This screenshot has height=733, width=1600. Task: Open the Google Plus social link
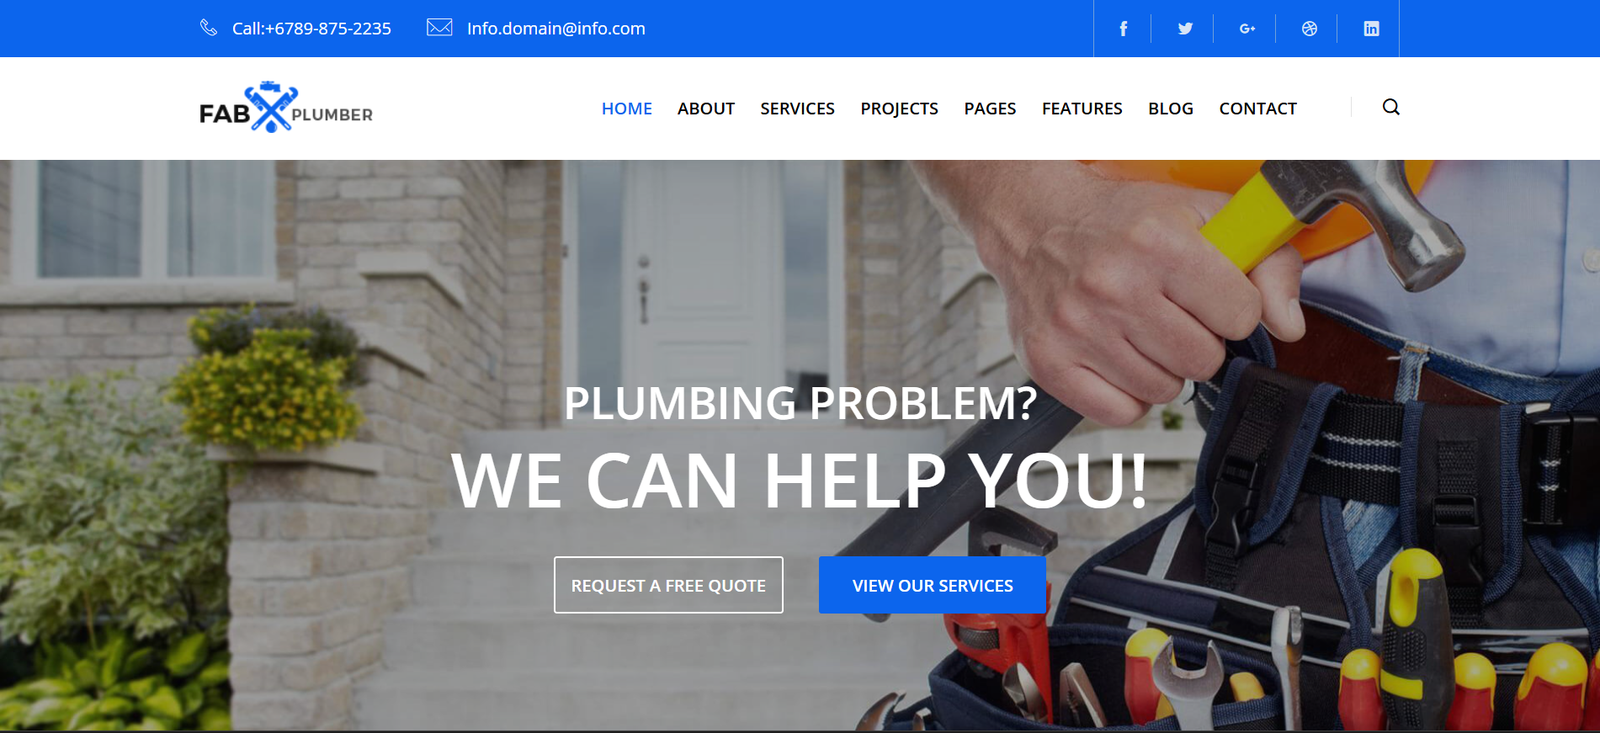(1247, 29)
